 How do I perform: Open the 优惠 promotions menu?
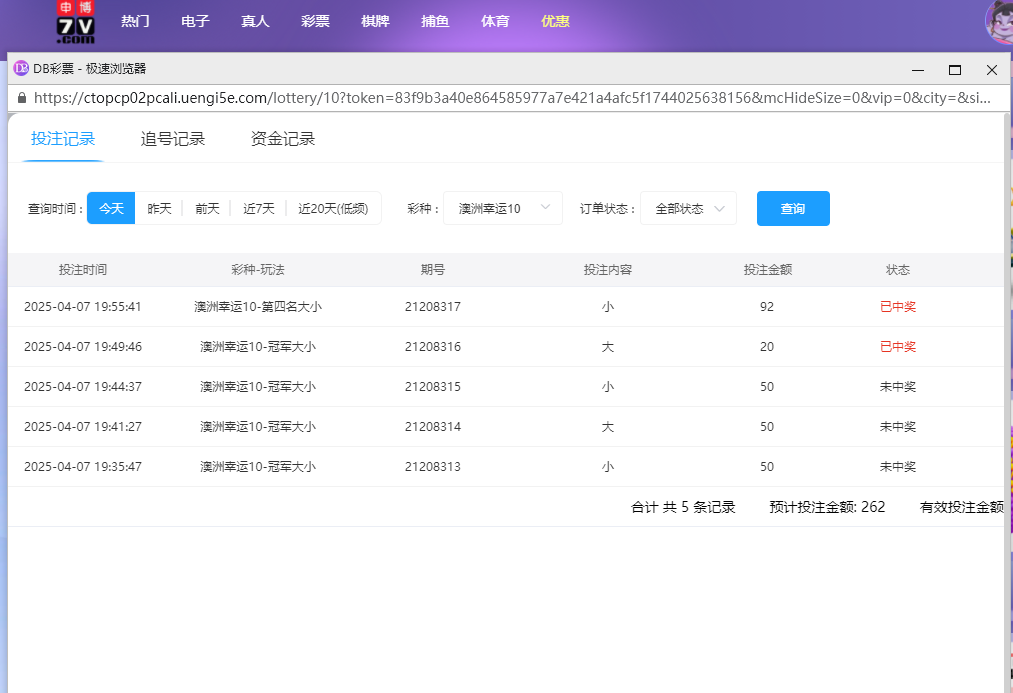pyautogui.click(x=554, y=21)
